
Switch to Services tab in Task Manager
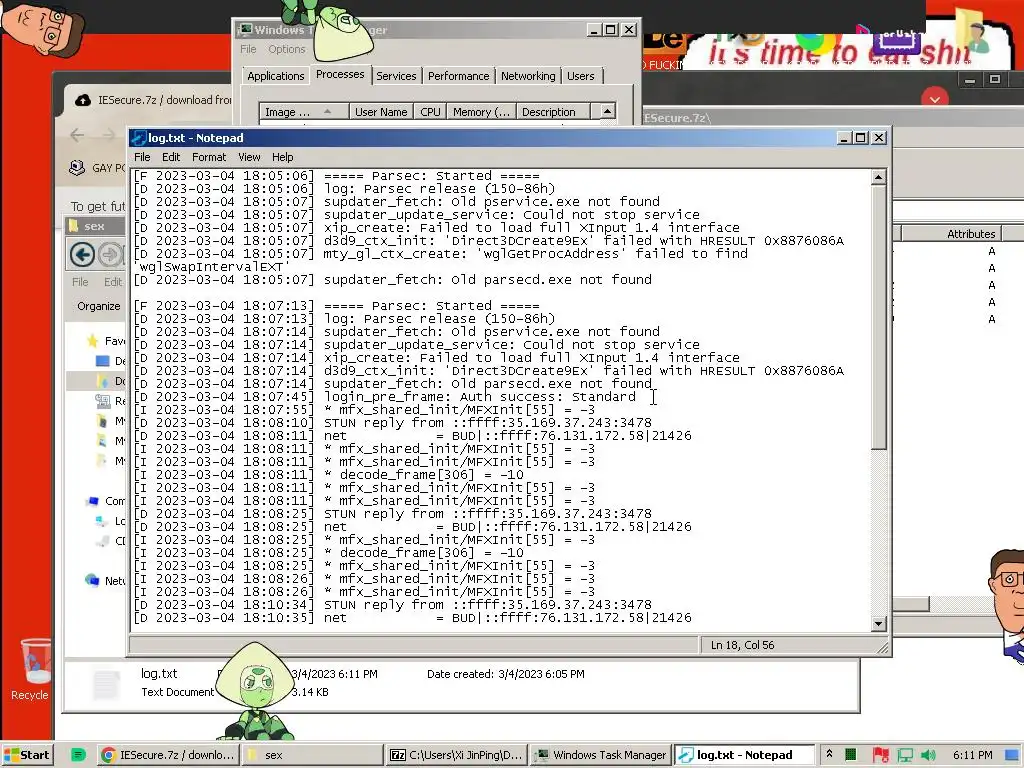pos(396,76)
